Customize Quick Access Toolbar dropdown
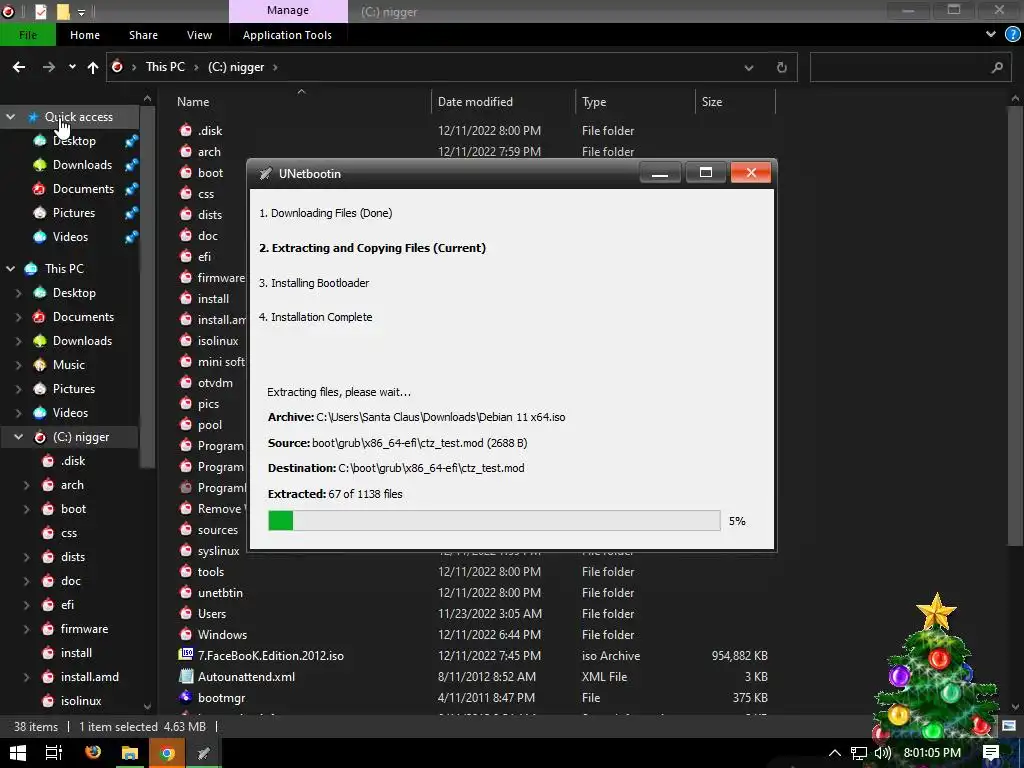This screenshot has width=1024, height=768. [82, 12]
